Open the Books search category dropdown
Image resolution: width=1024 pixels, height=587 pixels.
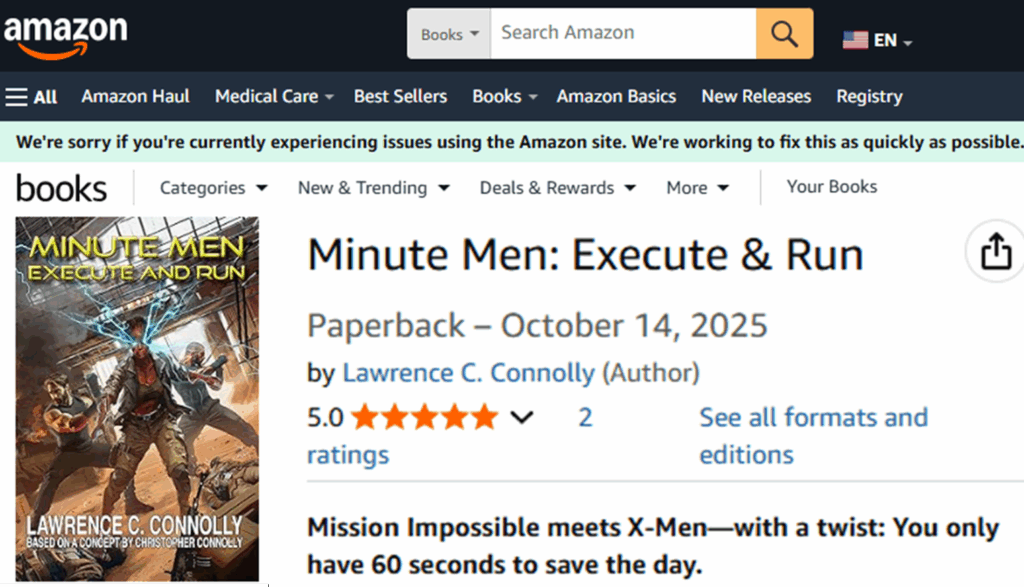coord(449,34)
